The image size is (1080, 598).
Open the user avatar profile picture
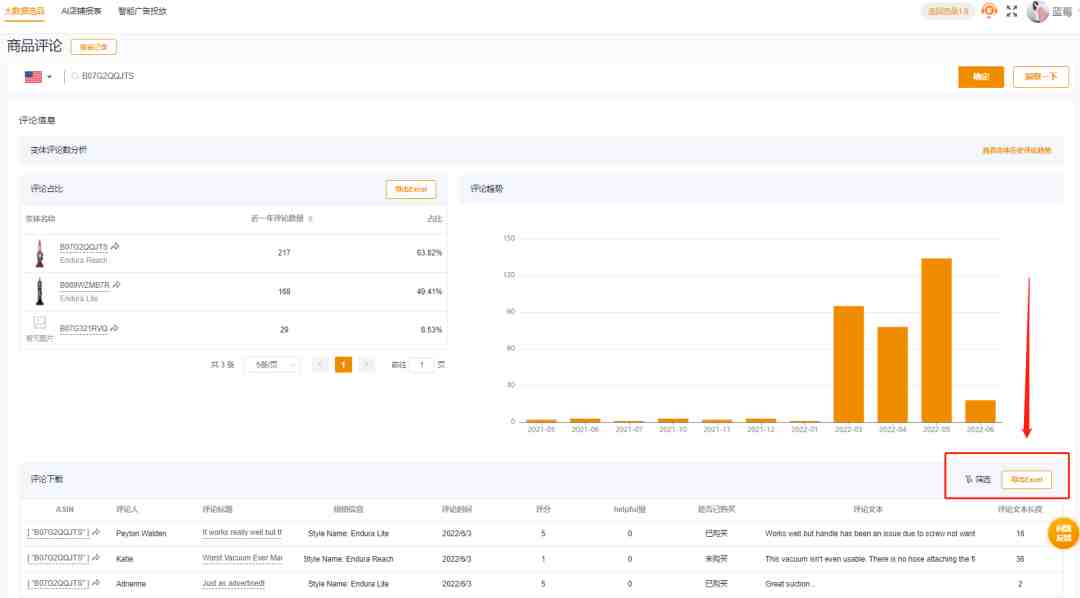coord(1037,11)
